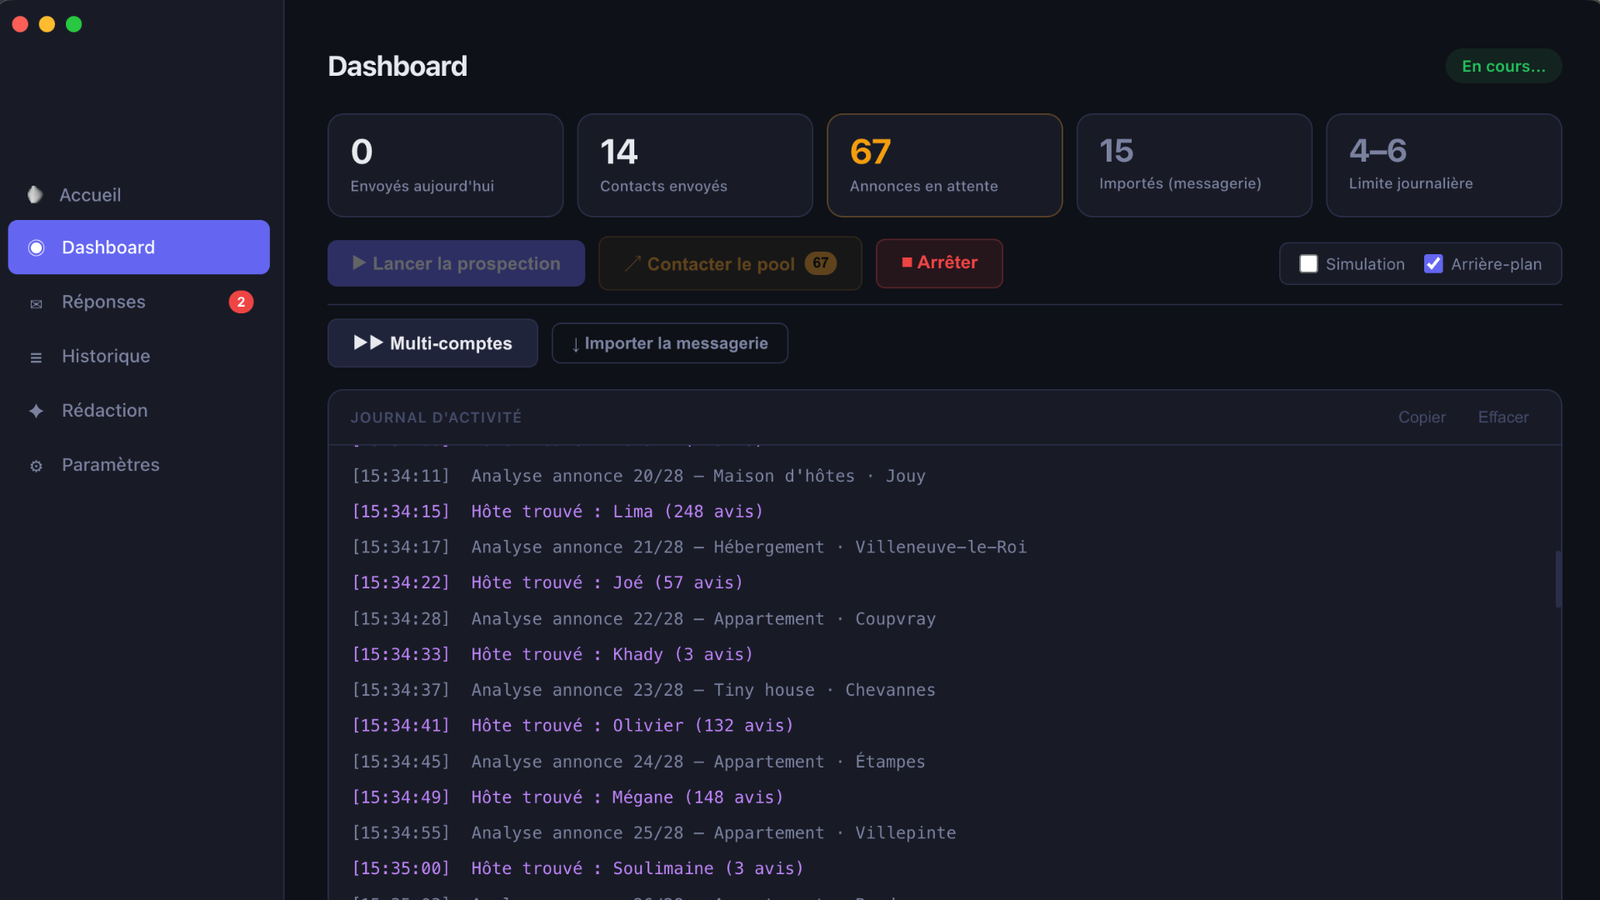
Task: Click Importer la messagerie
Action: (x=670, y=343)
